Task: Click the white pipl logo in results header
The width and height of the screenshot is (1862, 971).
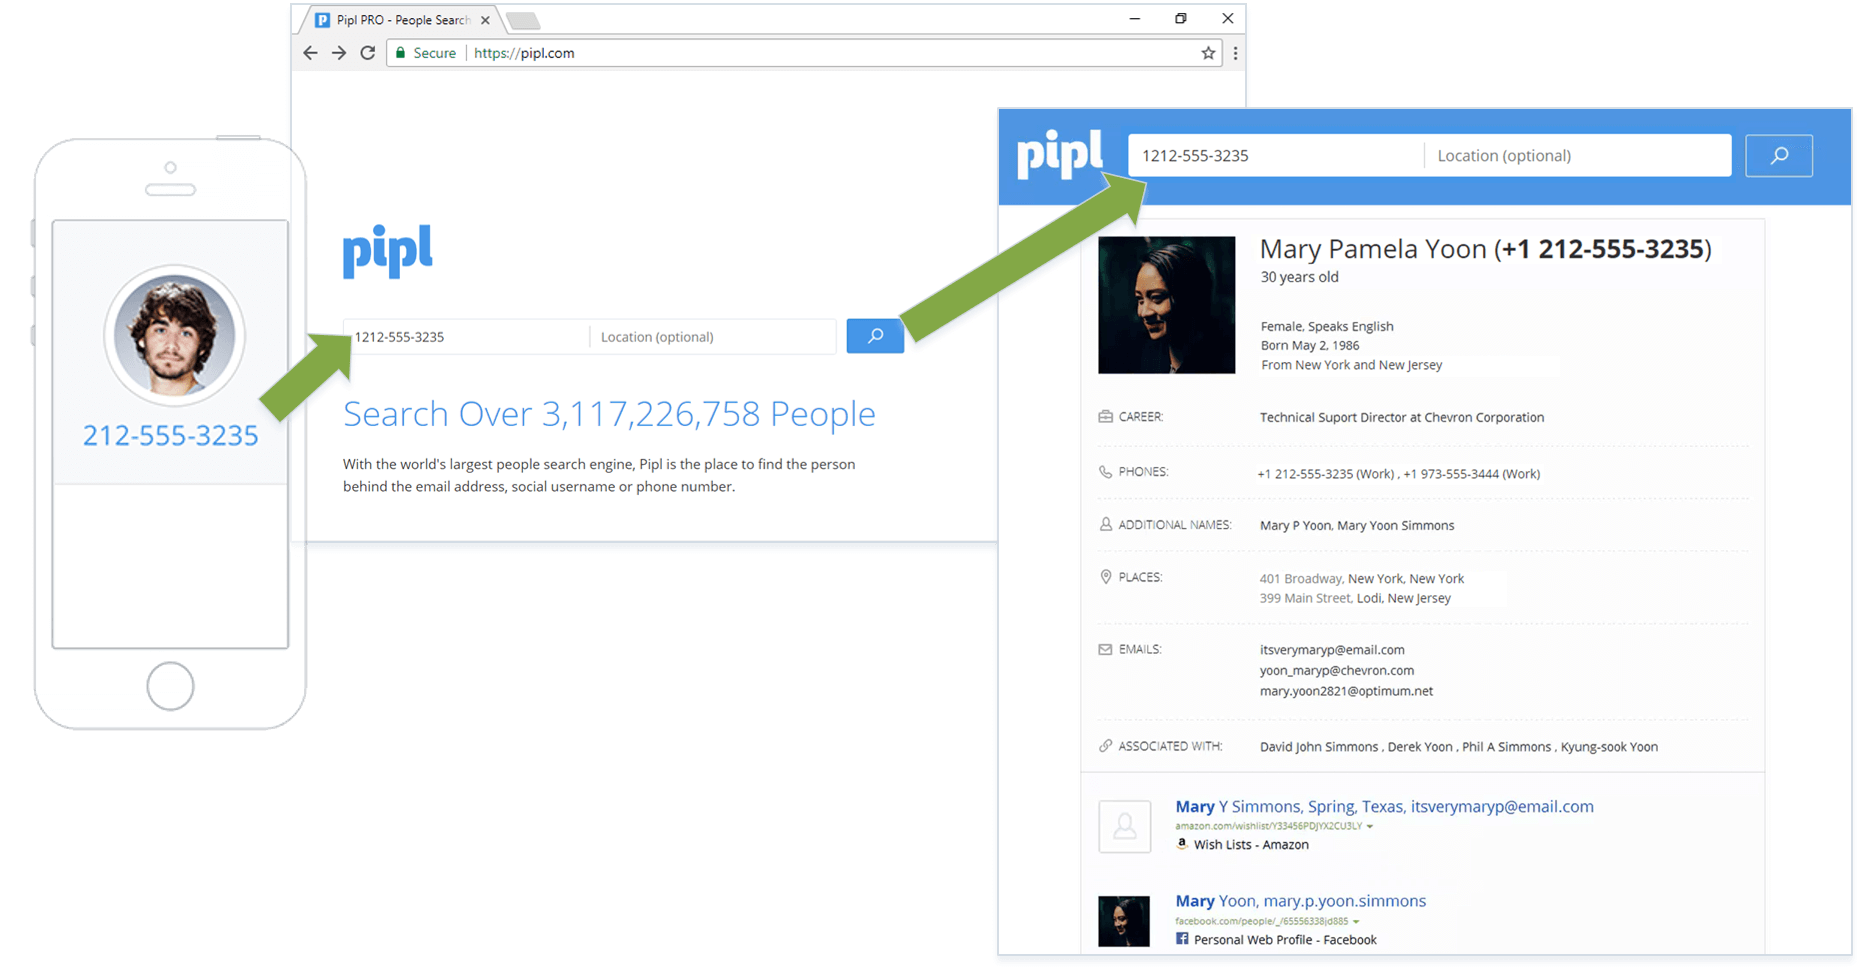Action: coord(1060,155)
